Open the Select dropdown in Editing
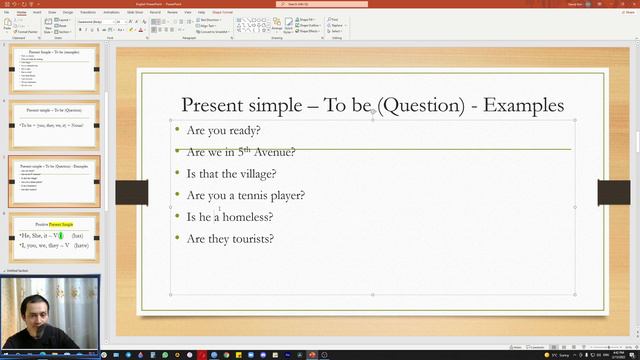The image size is (640, 360). (x=334, y=31)
